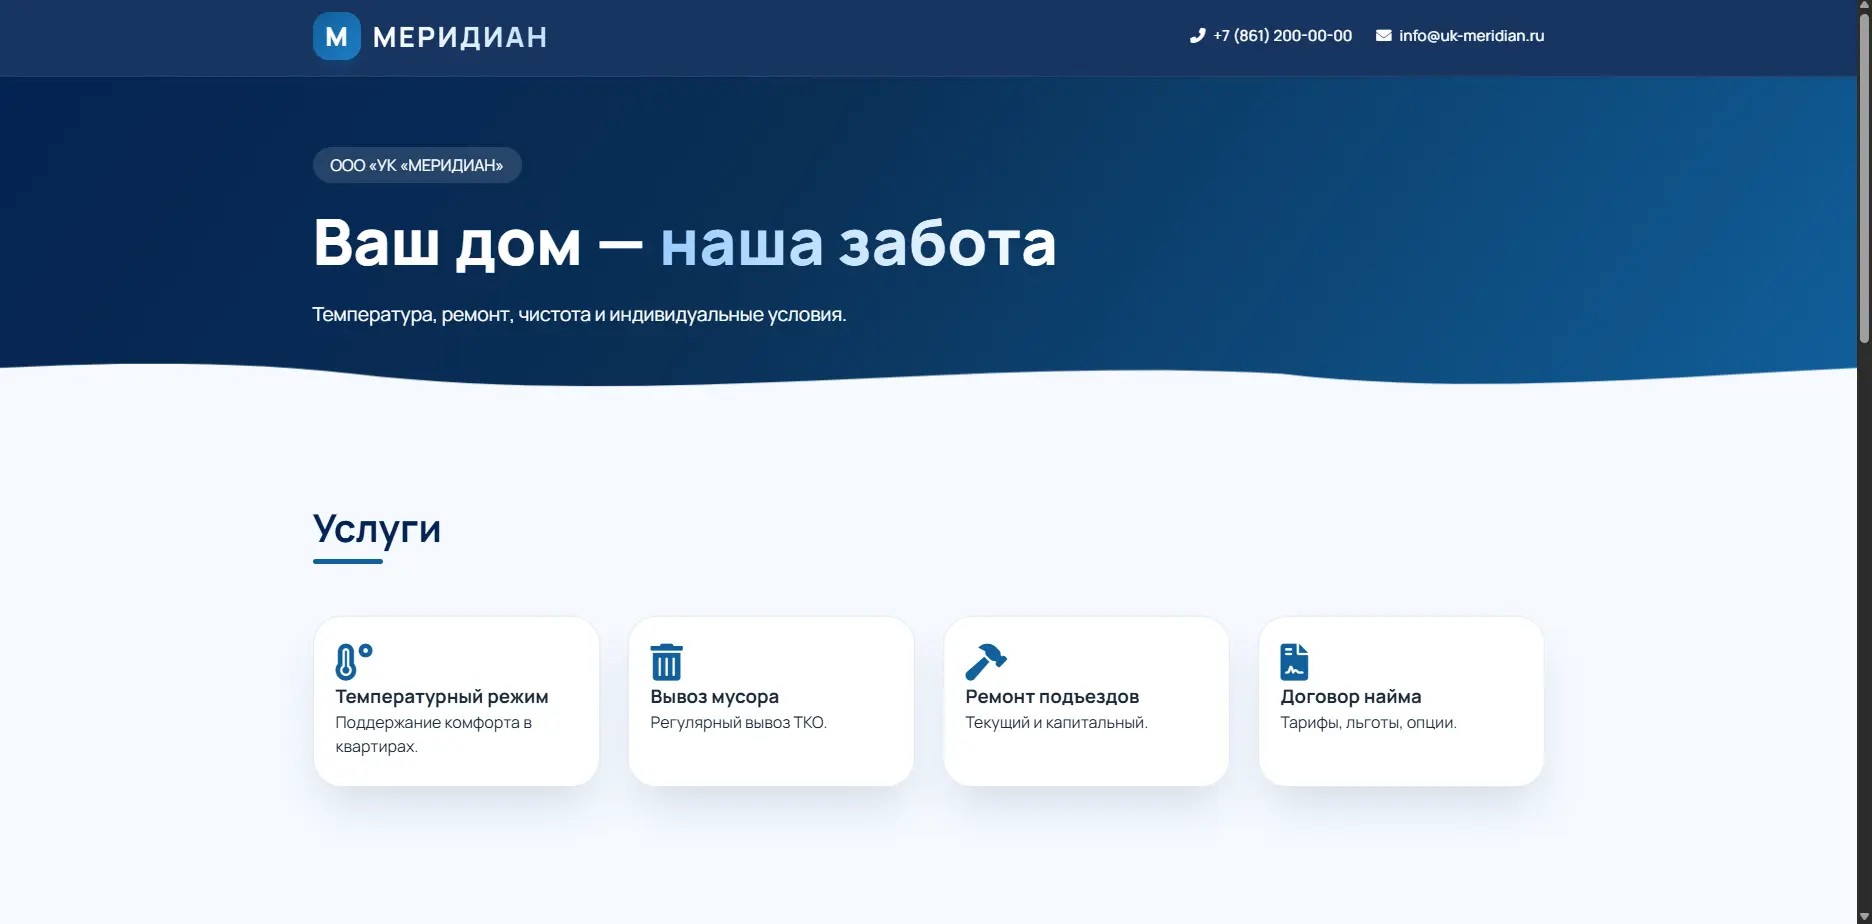The height and width of the screenshot is (924, 1872).
Task: Click the text Регулярный вывоз ТКО
Action: pyautogui.click(x=738, y=723)
